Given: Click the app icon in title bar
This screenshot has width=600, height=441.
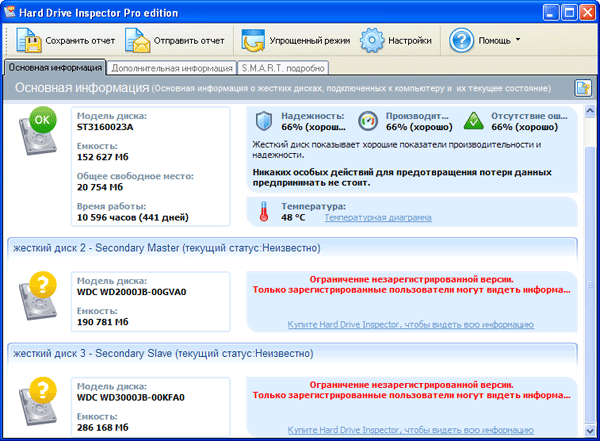Looking at the screenshot, I should (10, 12).
